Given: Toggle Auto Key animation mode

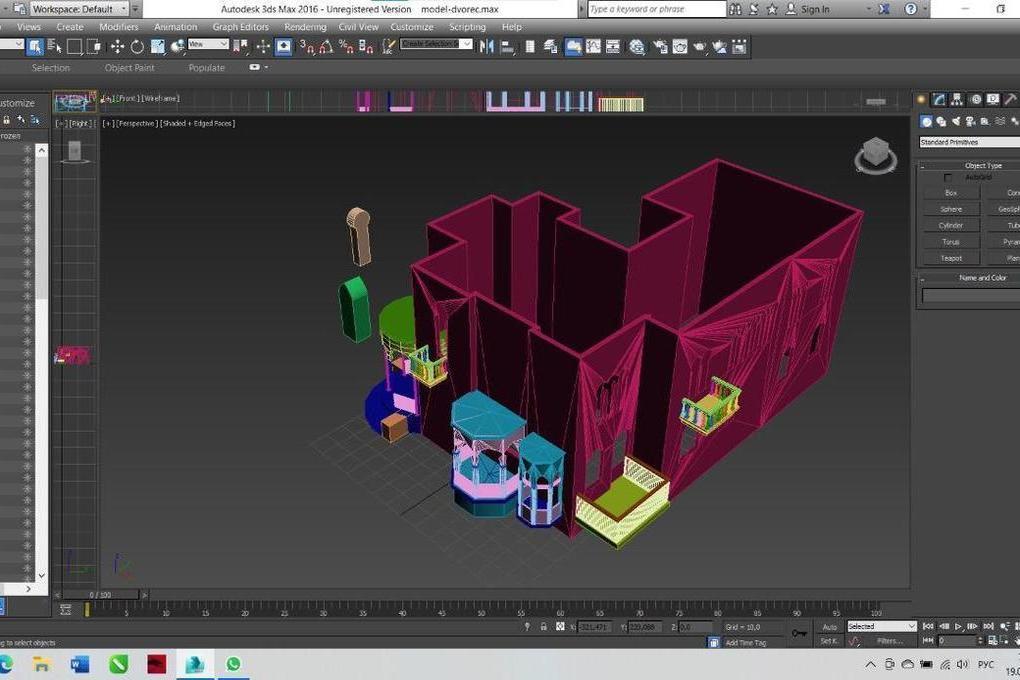Looking at the screenshot, I should (x=829, y=627).
